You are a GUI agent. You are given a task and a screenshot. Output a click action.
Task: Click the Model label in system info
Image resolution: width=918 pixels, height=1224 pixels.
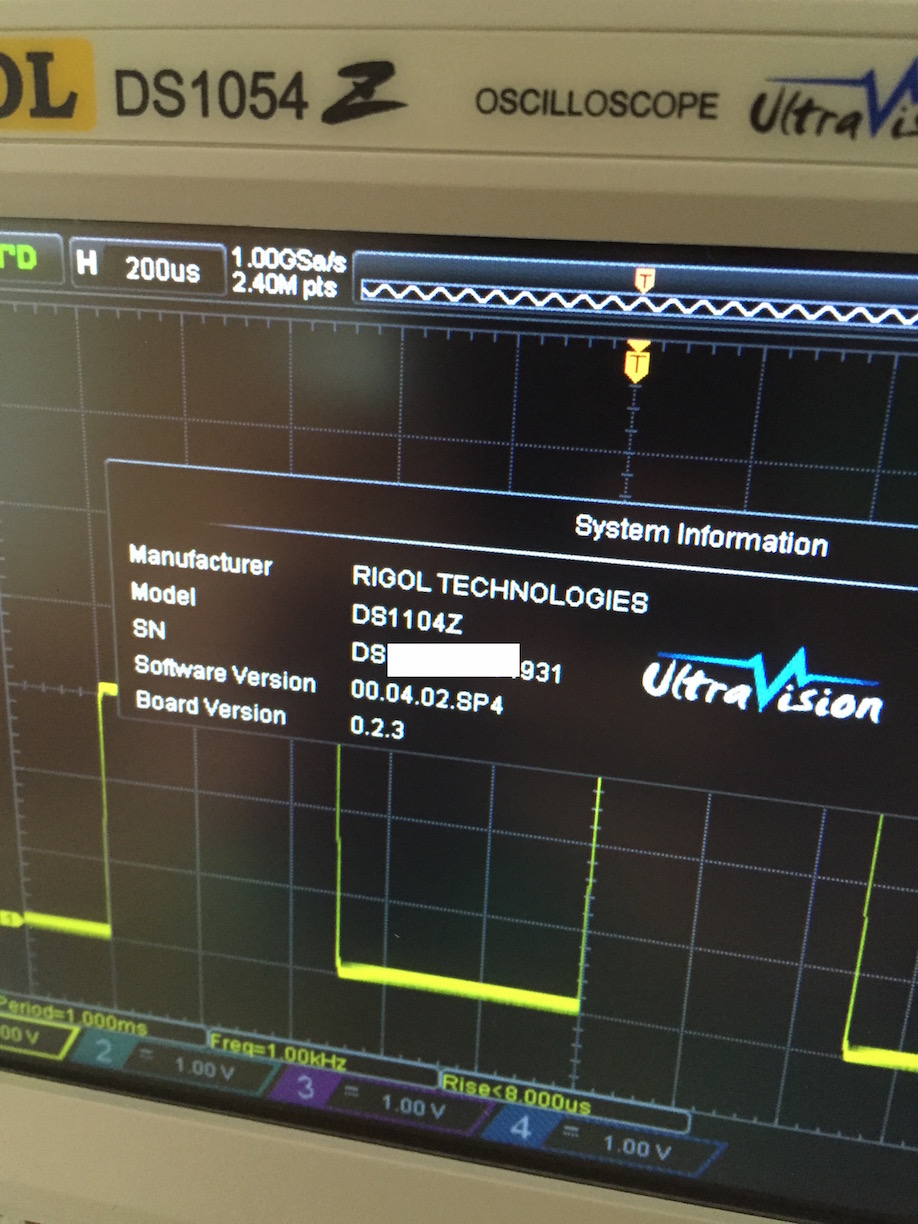[x=163, y=594]
